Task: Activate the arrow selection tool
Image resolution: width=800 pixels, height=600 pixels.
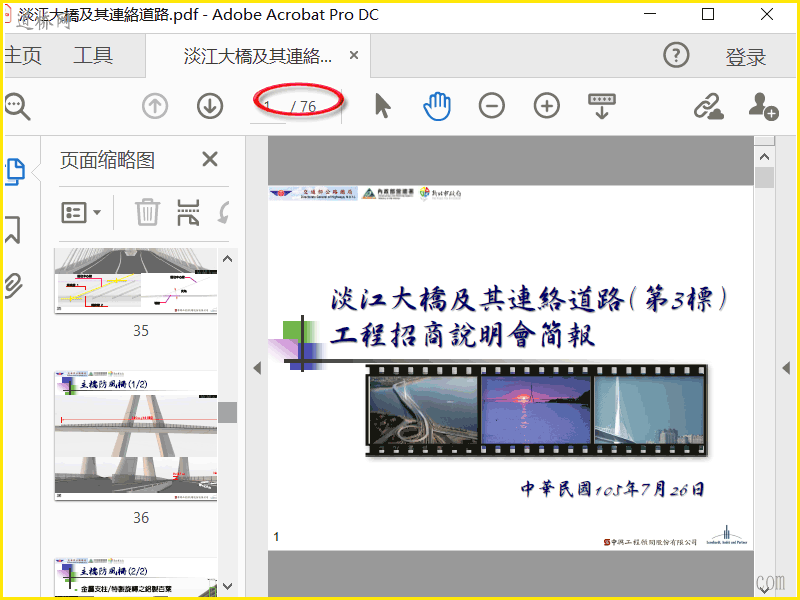Action: pyautogui.click(x=382, y=106)
